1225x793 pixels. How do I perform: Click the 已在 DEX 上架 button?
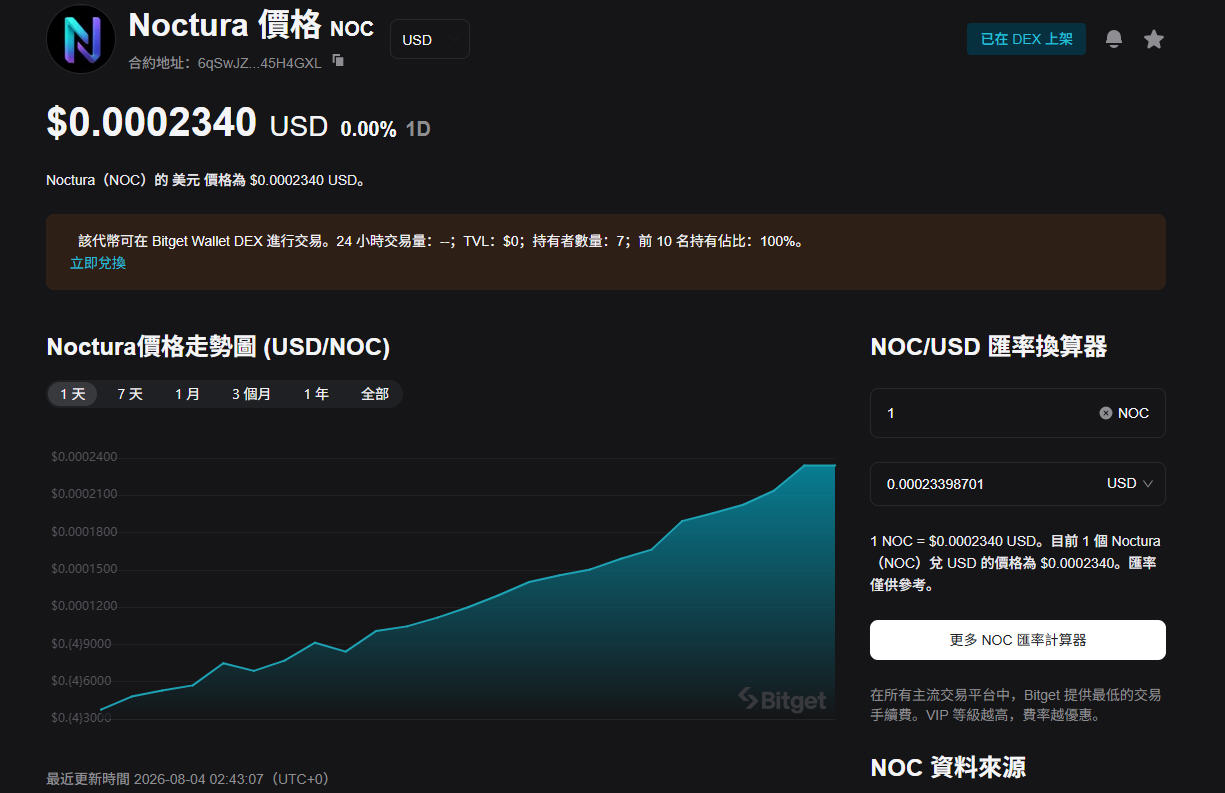(x=1026, y=39)
